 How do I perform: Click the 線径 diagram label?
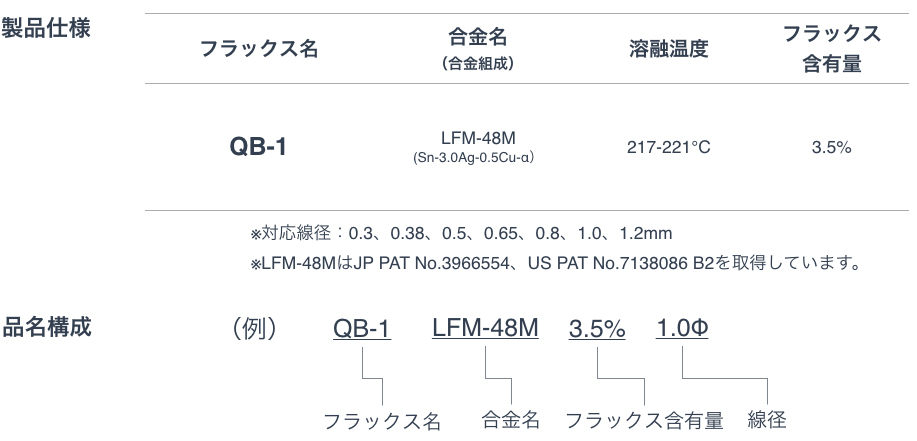point(767,419)
